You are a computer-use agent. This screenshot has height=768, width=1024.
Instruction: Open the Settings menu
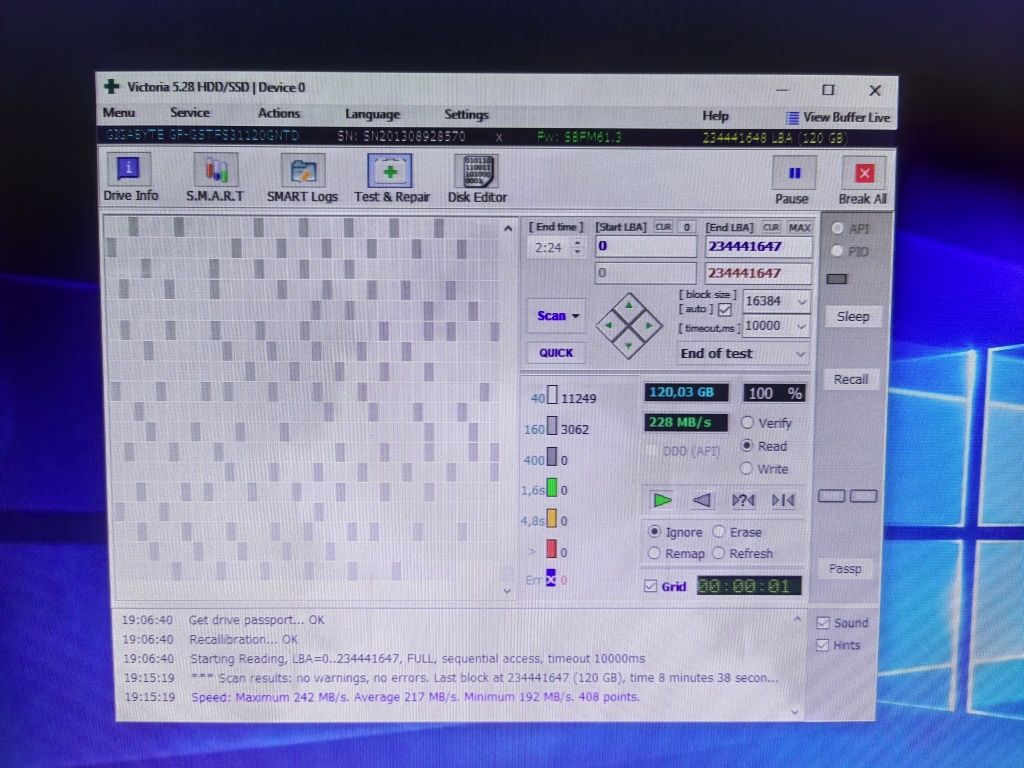466,115
